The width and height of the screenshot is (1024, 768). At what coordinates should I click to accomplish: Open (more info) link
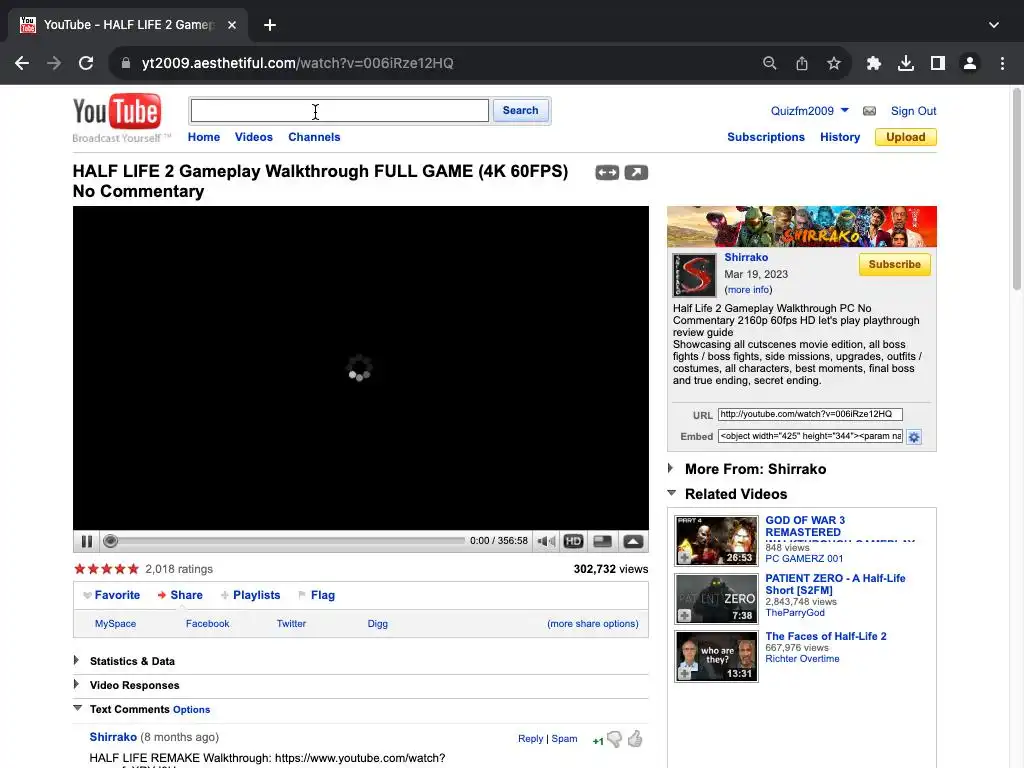point(748,290)
